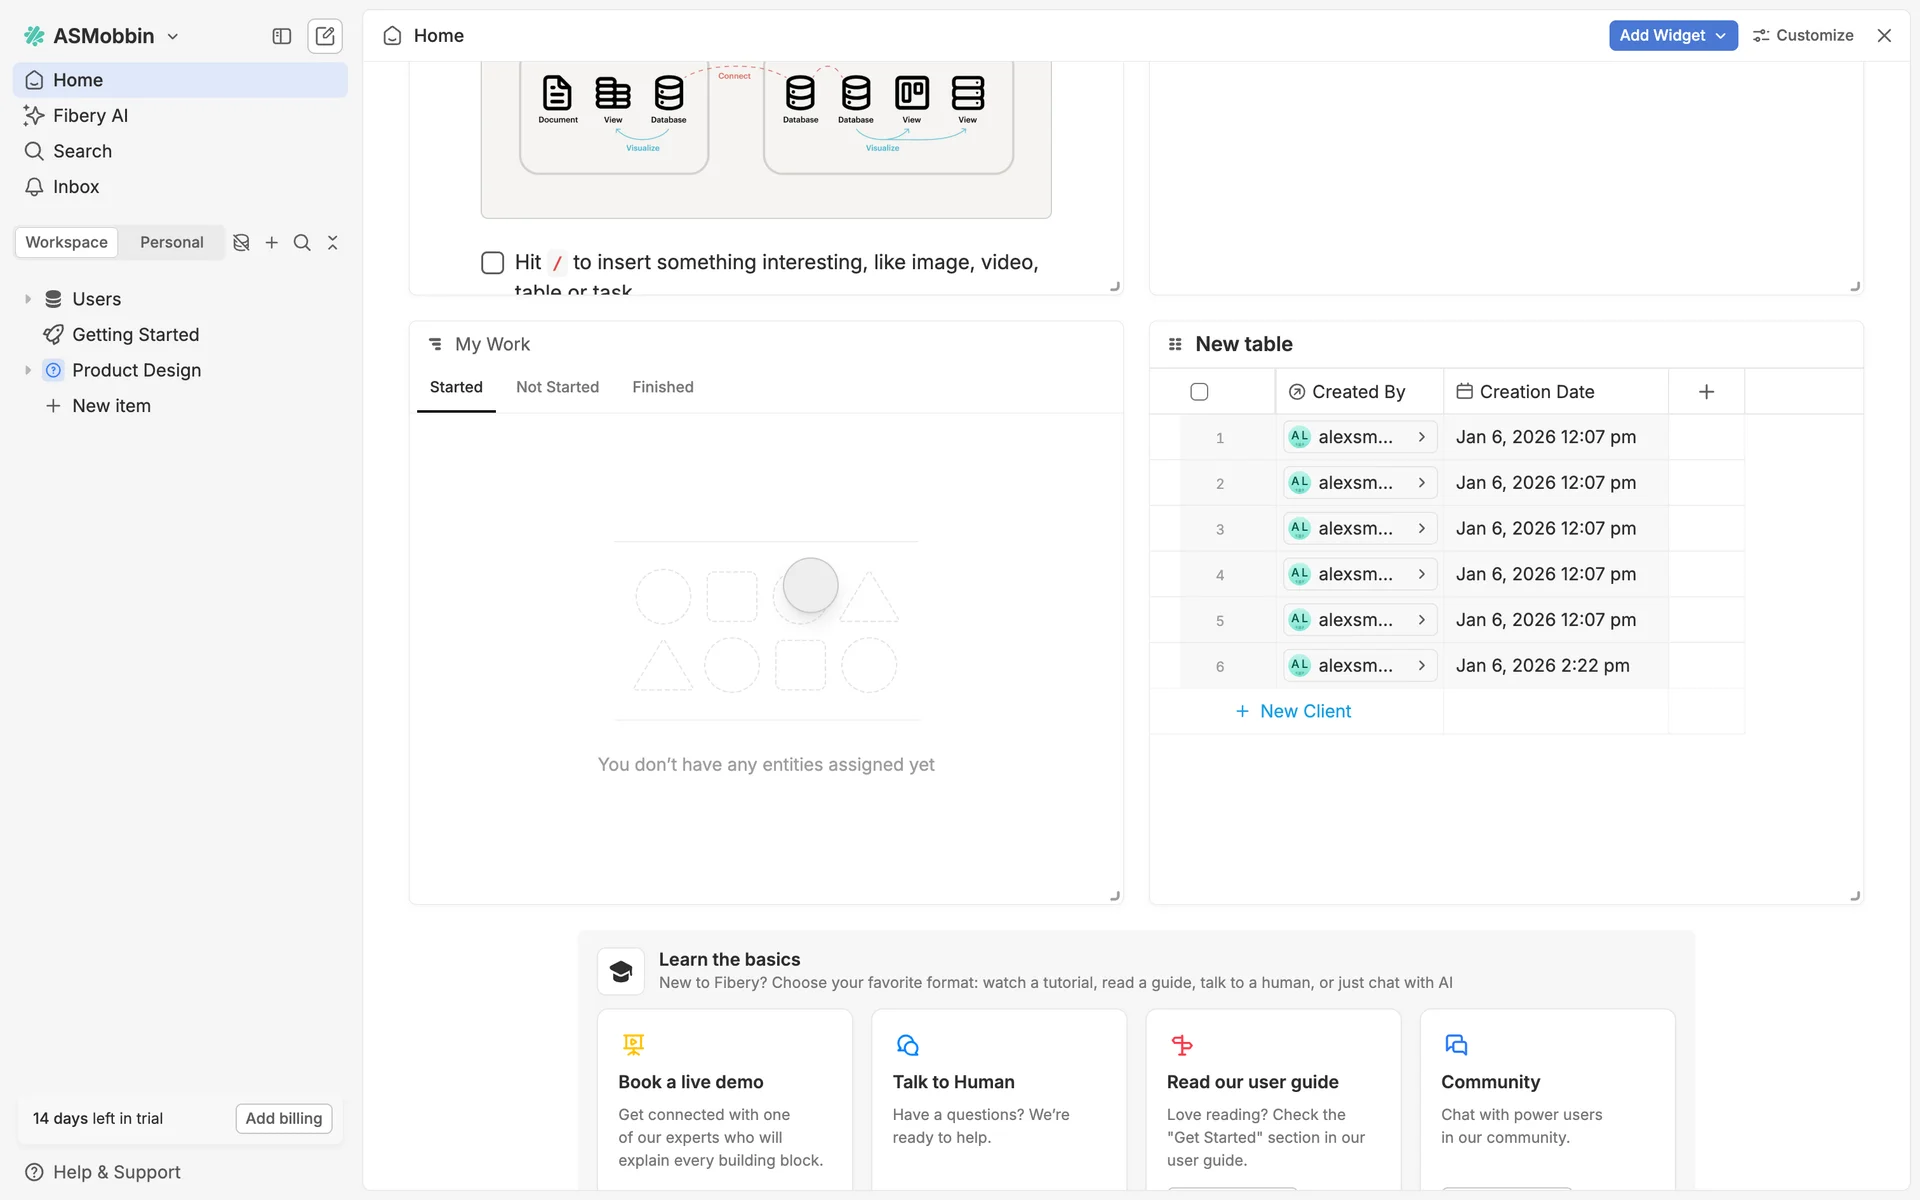1920x1200 pixels.
Task: Toggle the sidebar panel icon
Action: [282, 36]
